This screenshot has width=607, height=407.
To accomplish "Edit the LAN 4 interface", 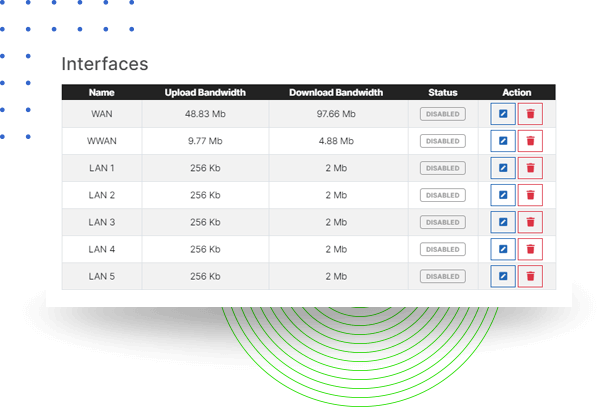I will pos(502,249).
